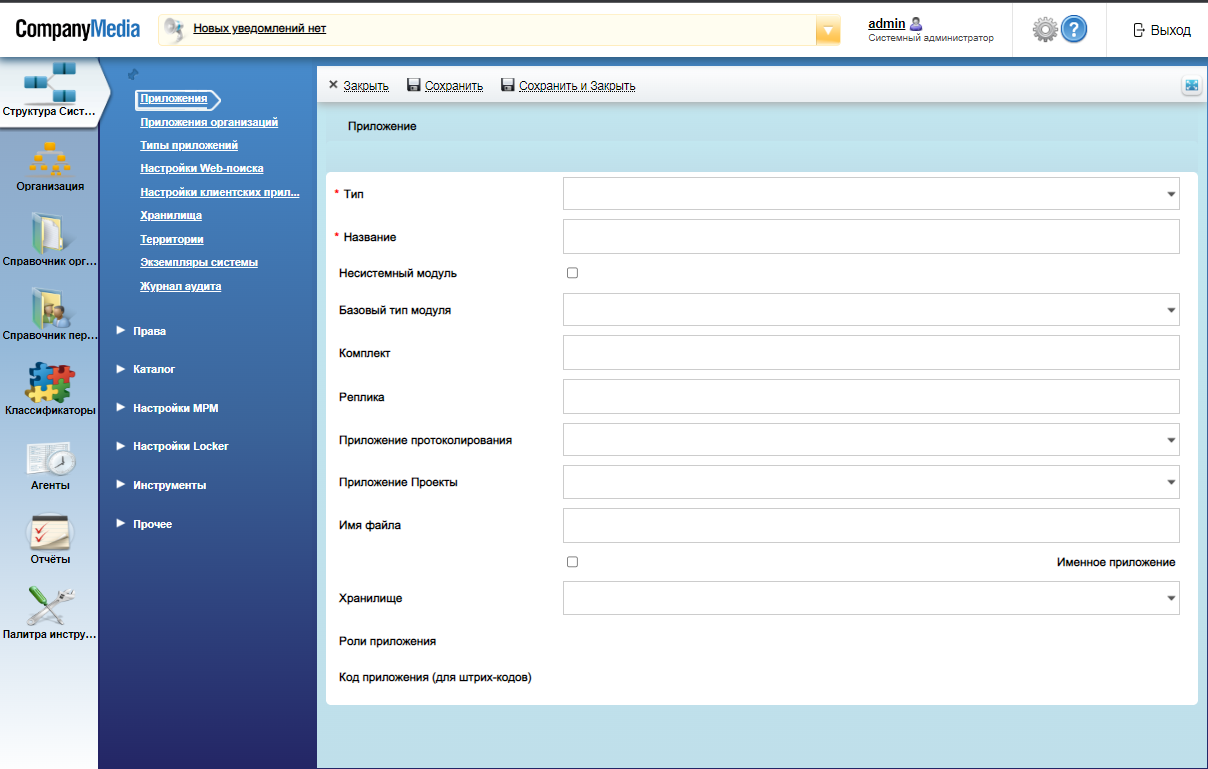Screen dimensions: 1208x769
Task: Select Приложения организаций navigation item
Action: pos(209,122)
